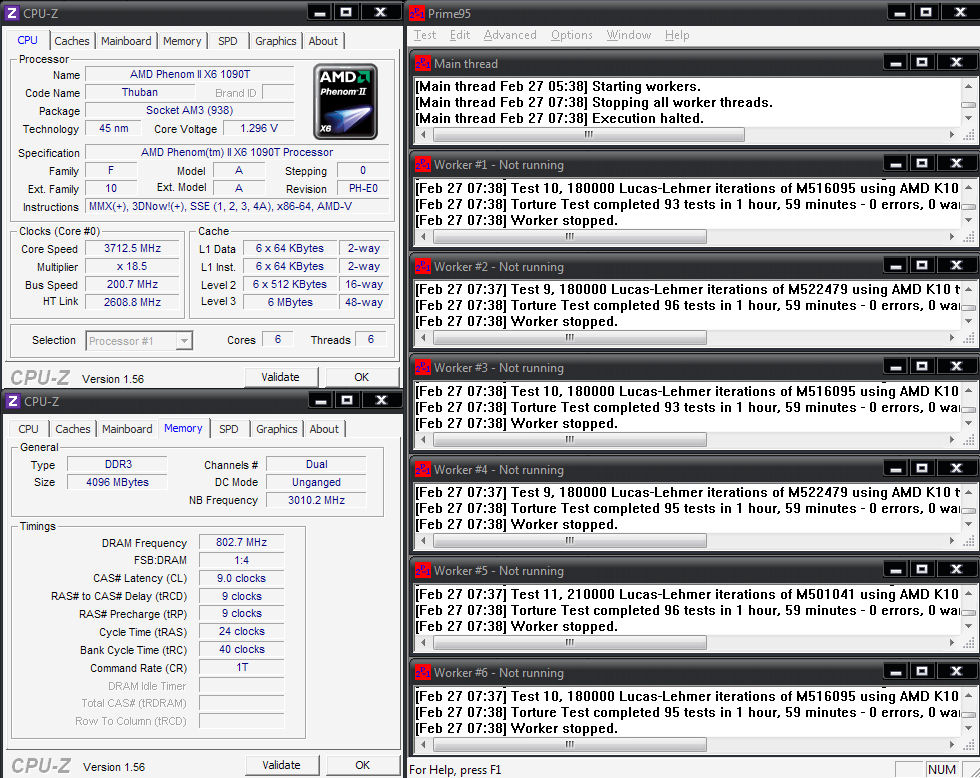
Task: Click the processor Name field AMD Phenom II X6 1090T
Action: [189, 74]
